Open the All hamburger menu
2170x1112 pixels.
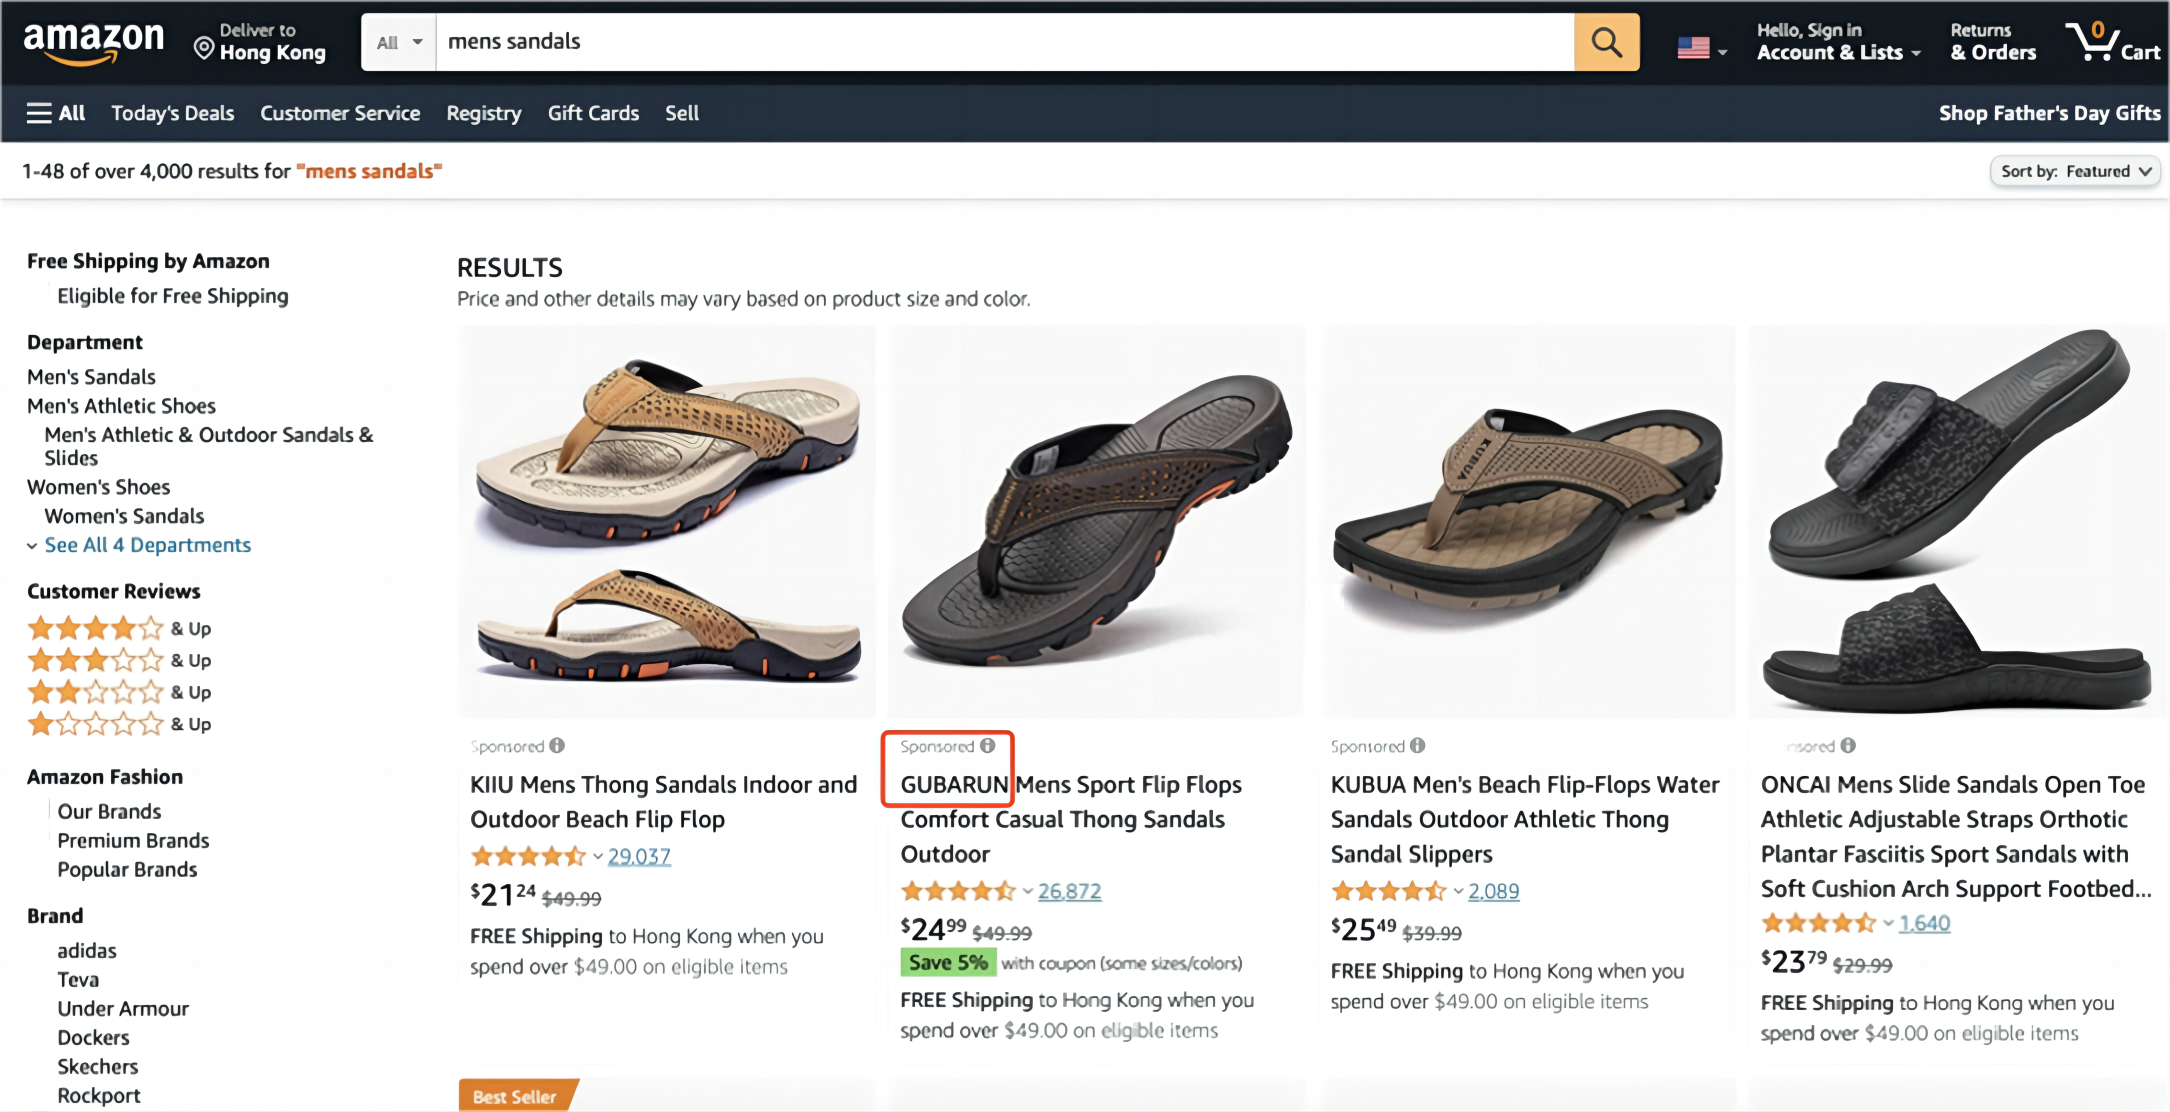tap(56, 113)
